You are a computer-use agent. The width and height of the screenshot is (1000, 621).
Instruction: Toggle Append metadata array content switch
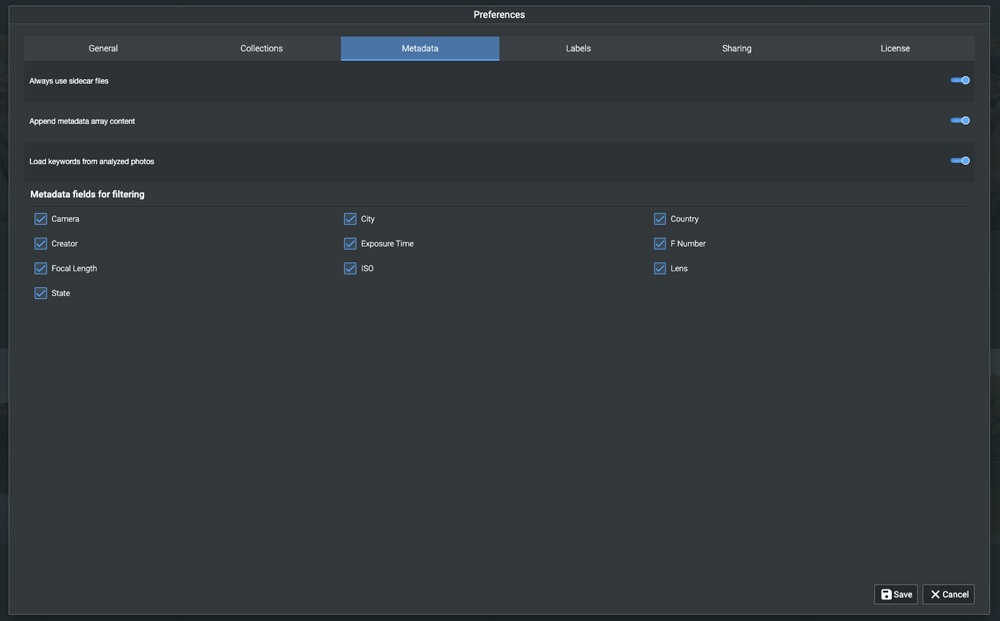tap(960, 120)
